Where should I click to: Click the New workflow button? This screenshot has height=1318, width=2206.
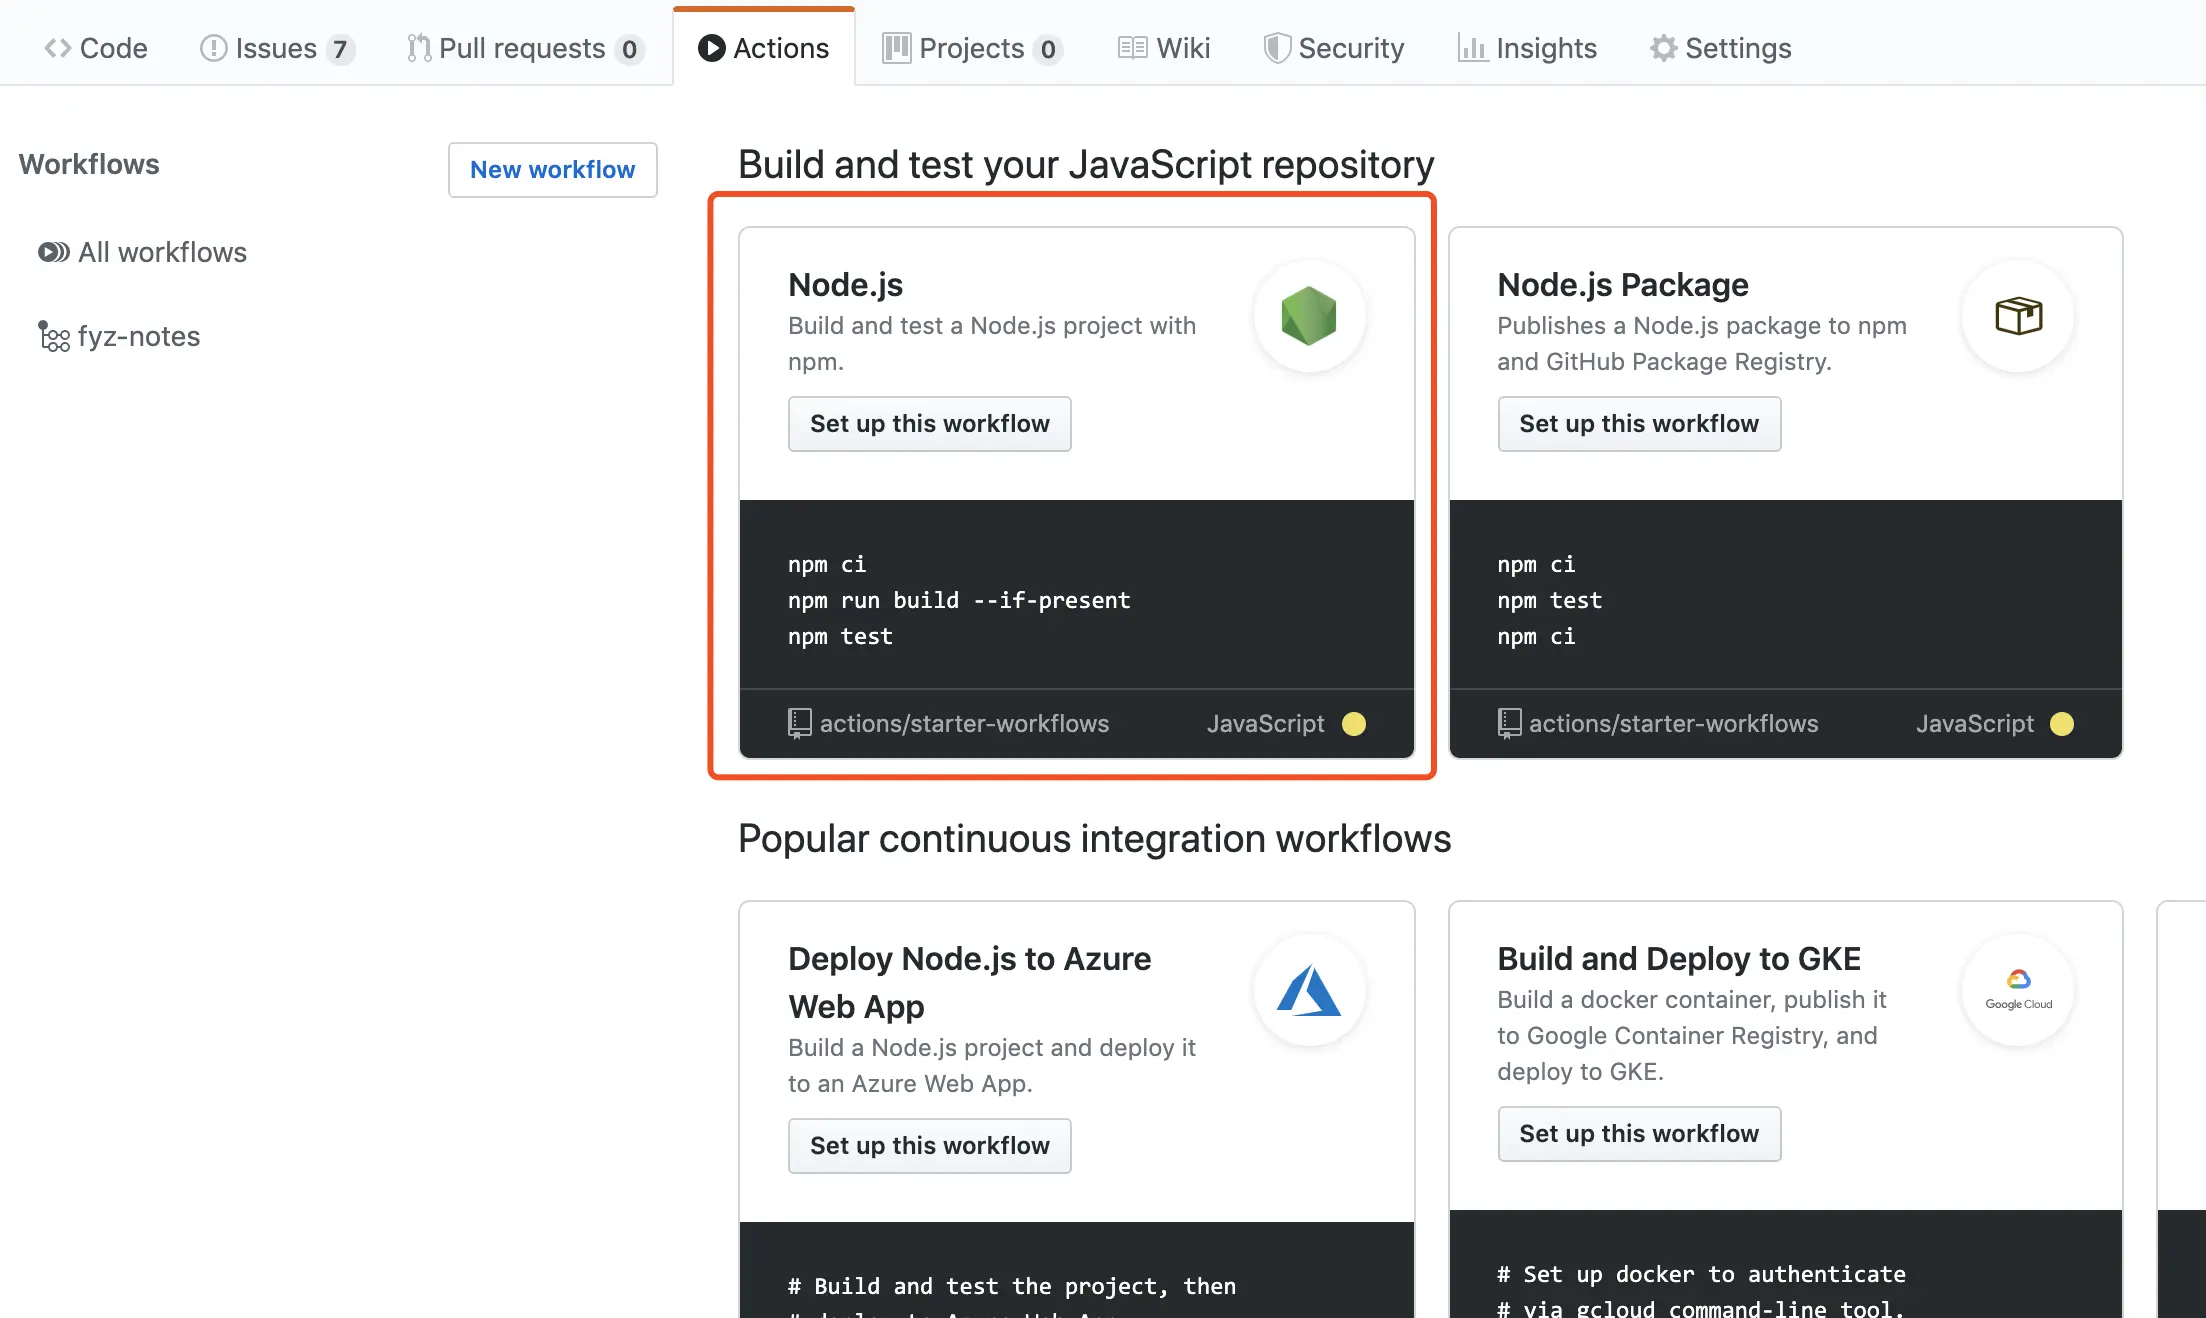[552, 170]
